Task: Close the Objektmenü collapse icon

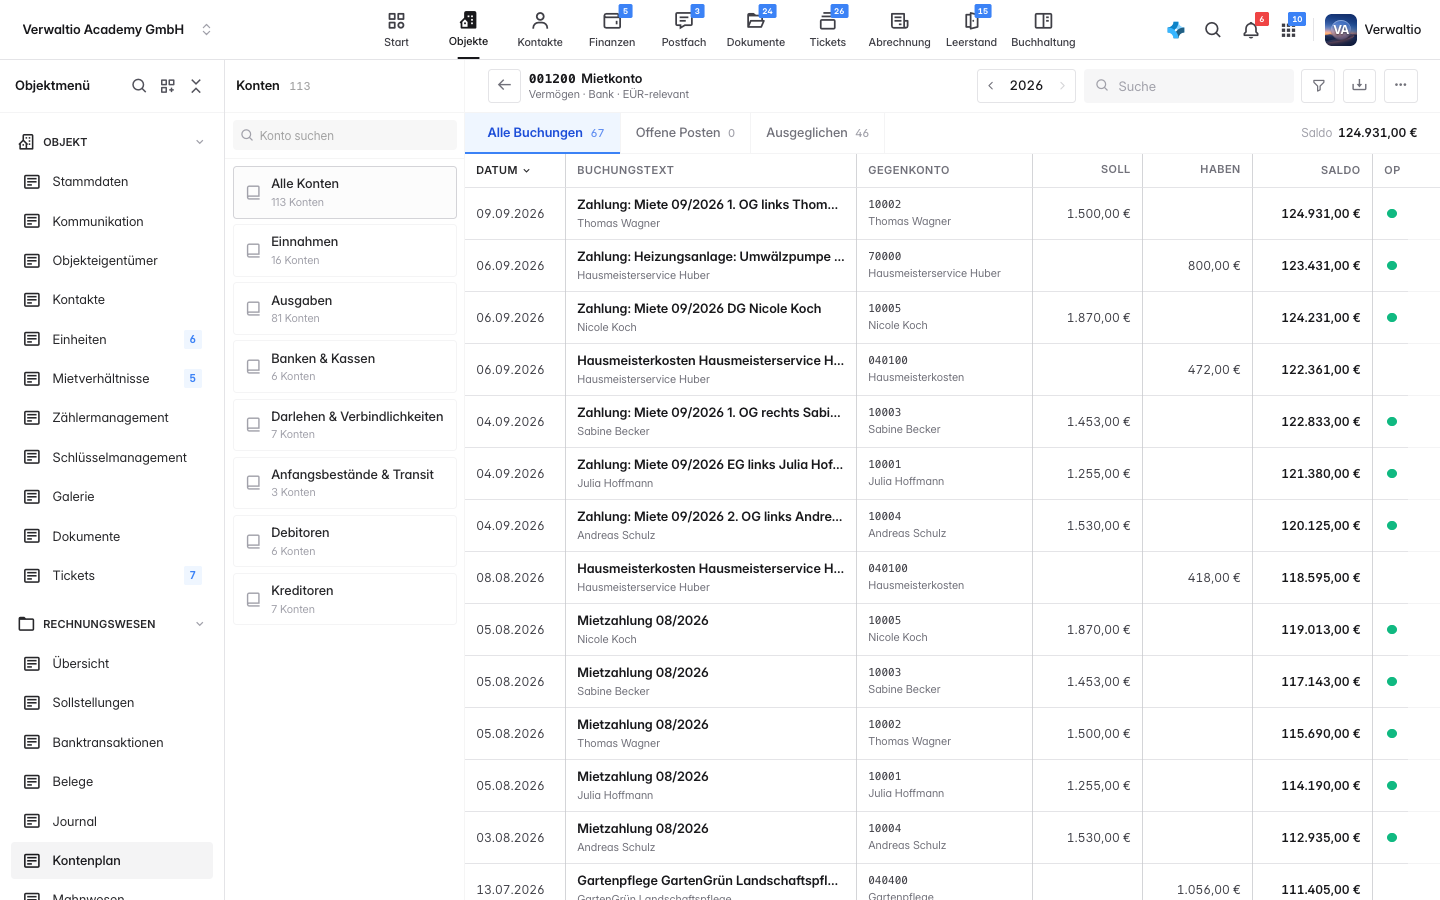Action: tap(196, 86)
